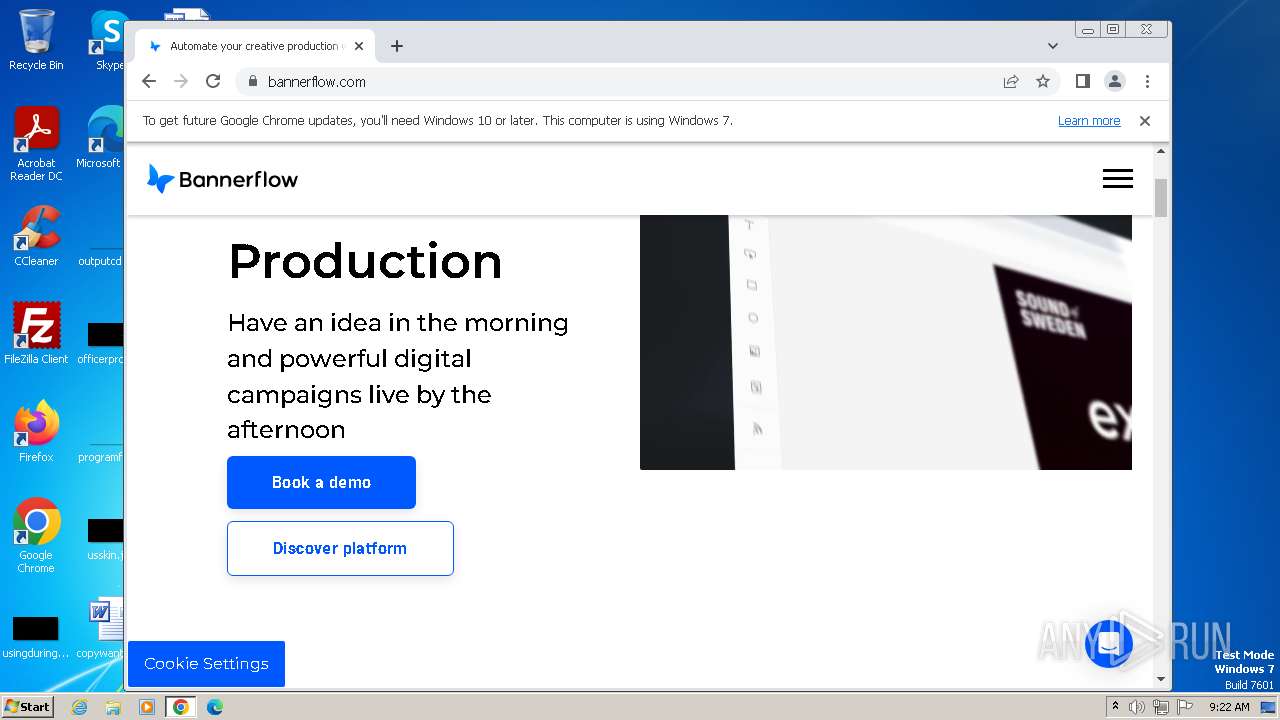Close the Automate your creative production tab
Image resolution: width=1280 pixels, height=720 pixels.
coord(359,46)
